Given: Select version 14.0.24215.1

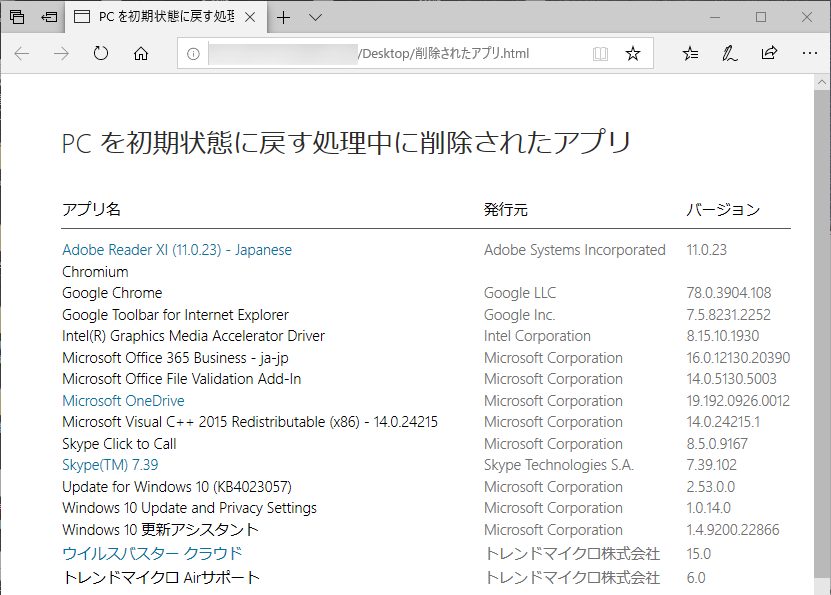Looking at the screenshot, I should (723, 422).
